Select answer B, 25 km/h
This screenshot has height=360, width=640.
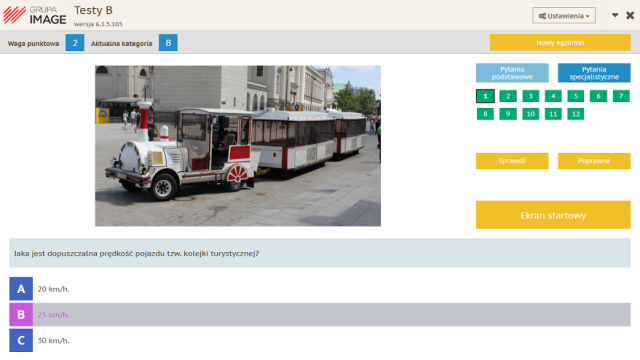[320, 314]
